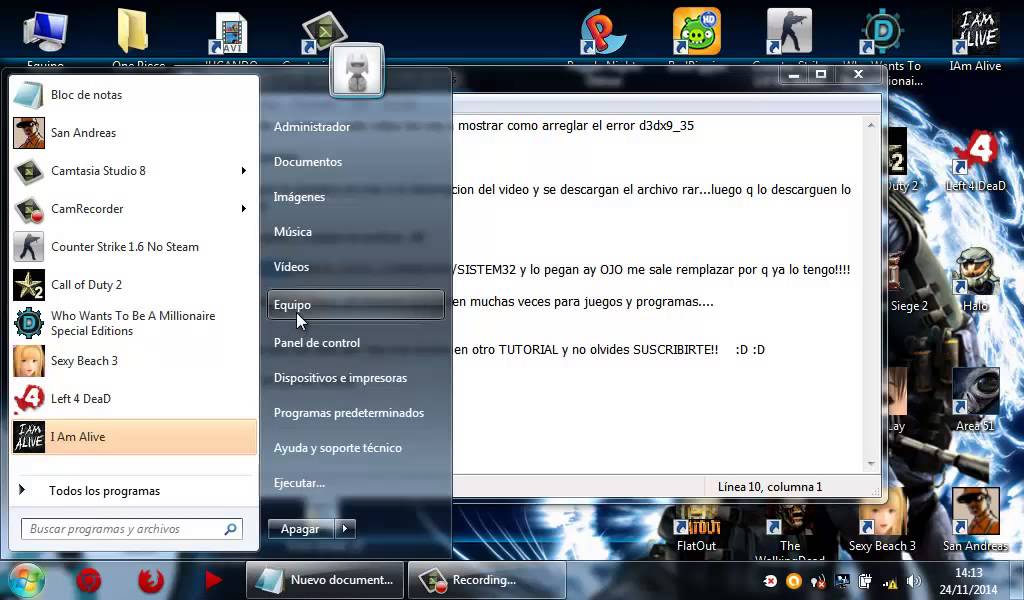Click the Apagar shutdown button
Image resolution: width=1024 pixels, height=600 pixels.
click(x=300, y=529)
